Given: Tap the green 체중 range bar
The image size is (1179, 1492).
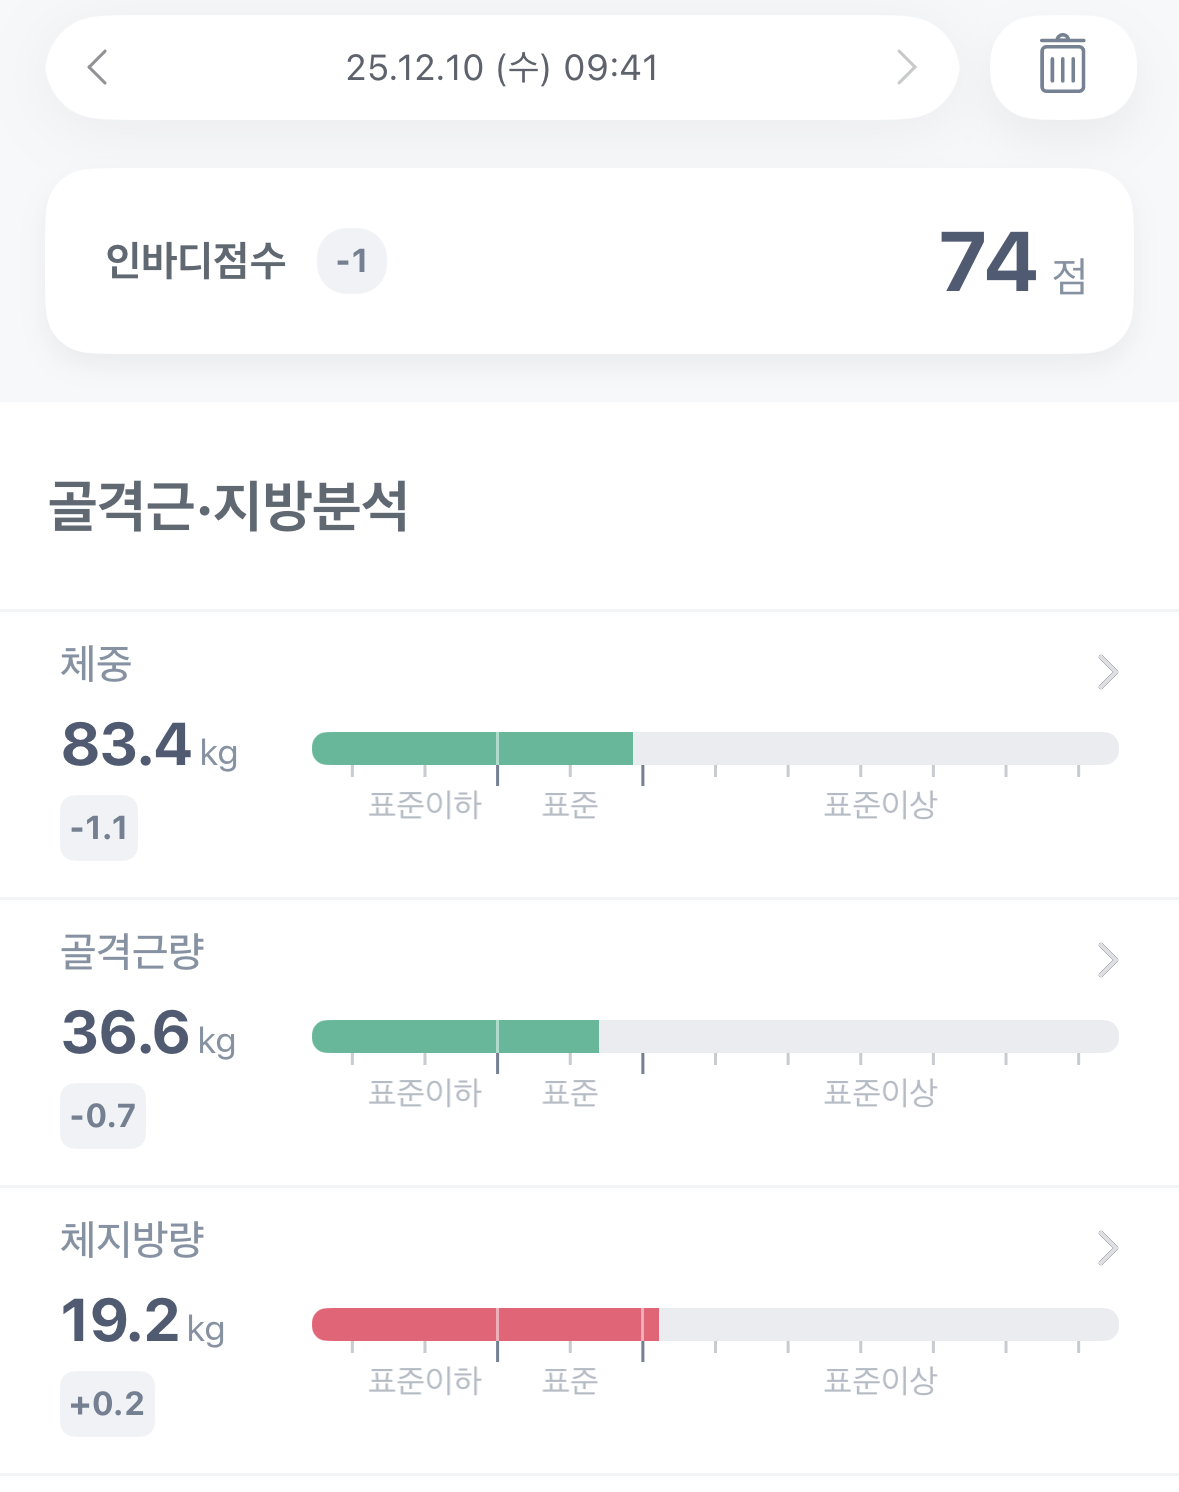Looking at the screenshot, I should (472, 748).
